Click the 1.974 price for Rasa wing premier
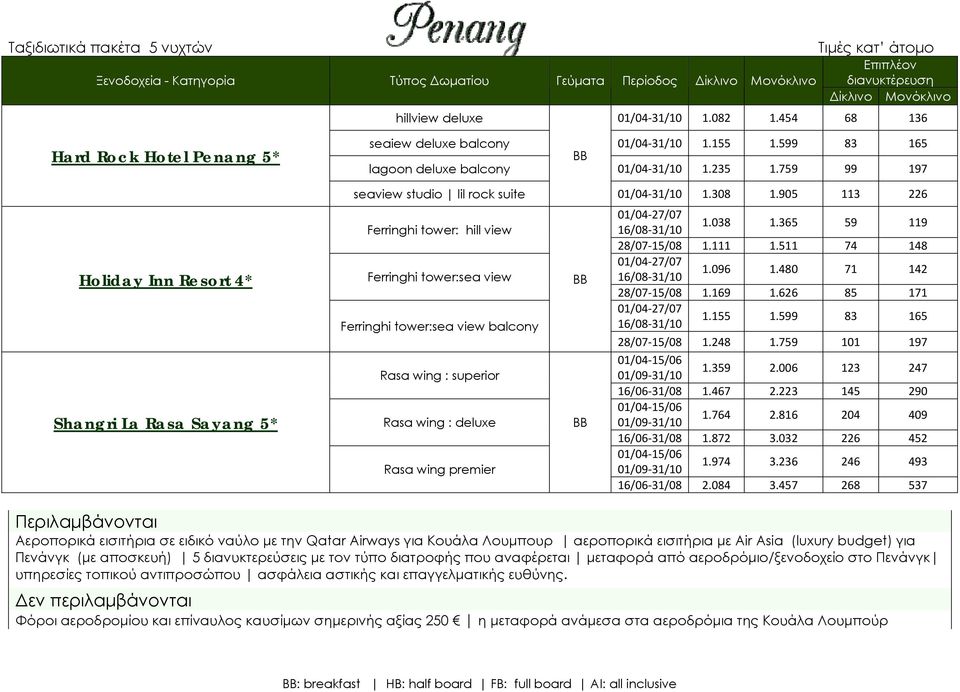Viewport: 960px width, 692px height. coord(716,462)
